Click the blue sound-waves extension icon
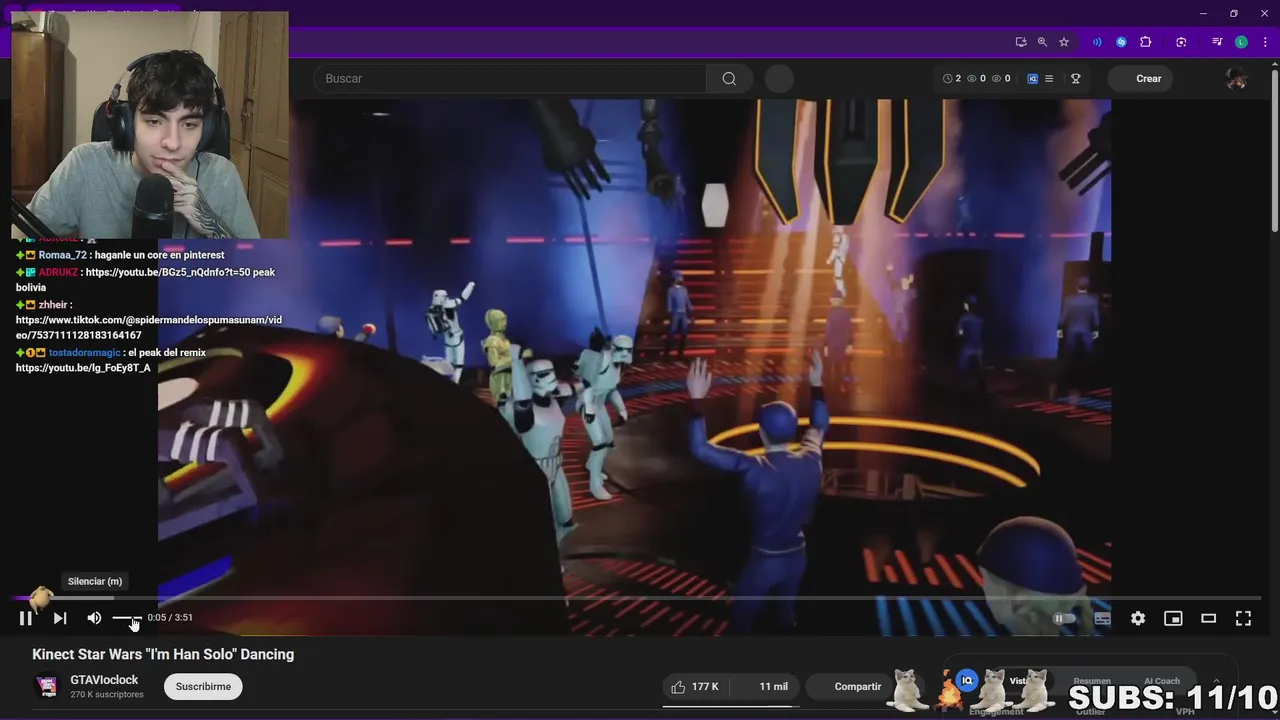Screen dimensions: 1280x720 1097,42
